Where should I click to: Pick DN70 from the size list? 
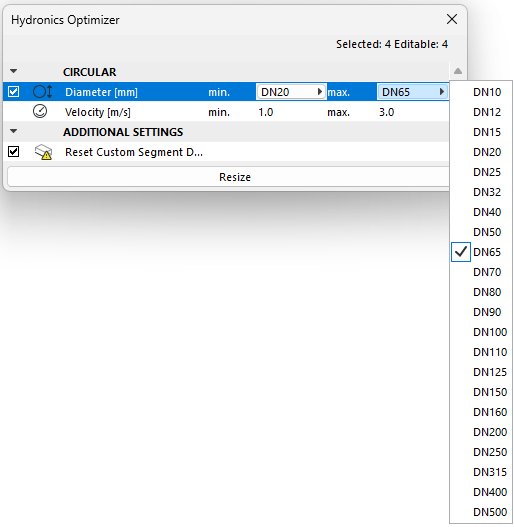481,272
